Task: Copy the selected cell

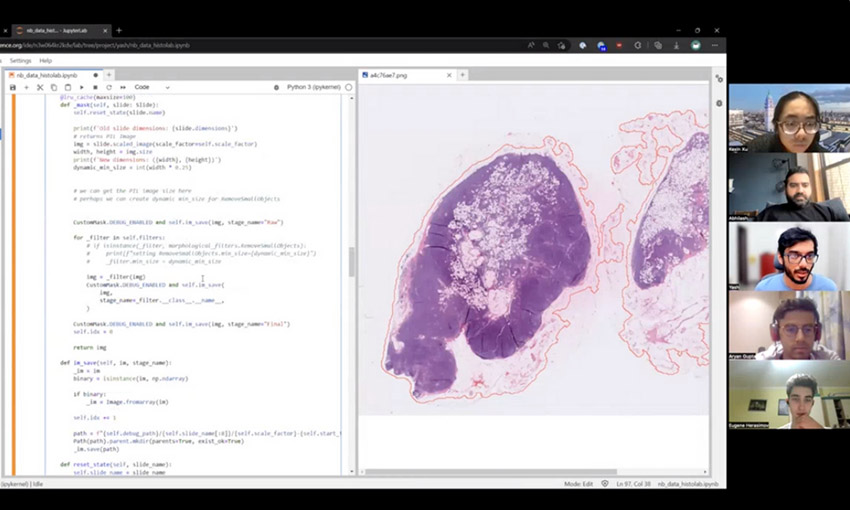Action: pyautogui.click(x=54, y=88)
